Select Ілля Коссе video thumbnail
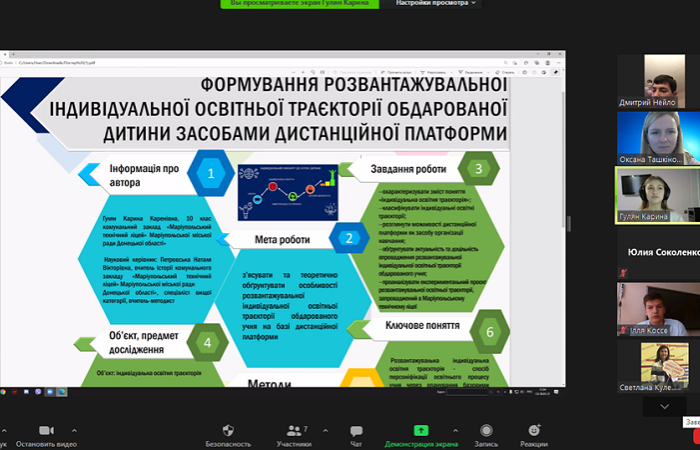Viewport: 700px width, 450px height. click(657, 308)
